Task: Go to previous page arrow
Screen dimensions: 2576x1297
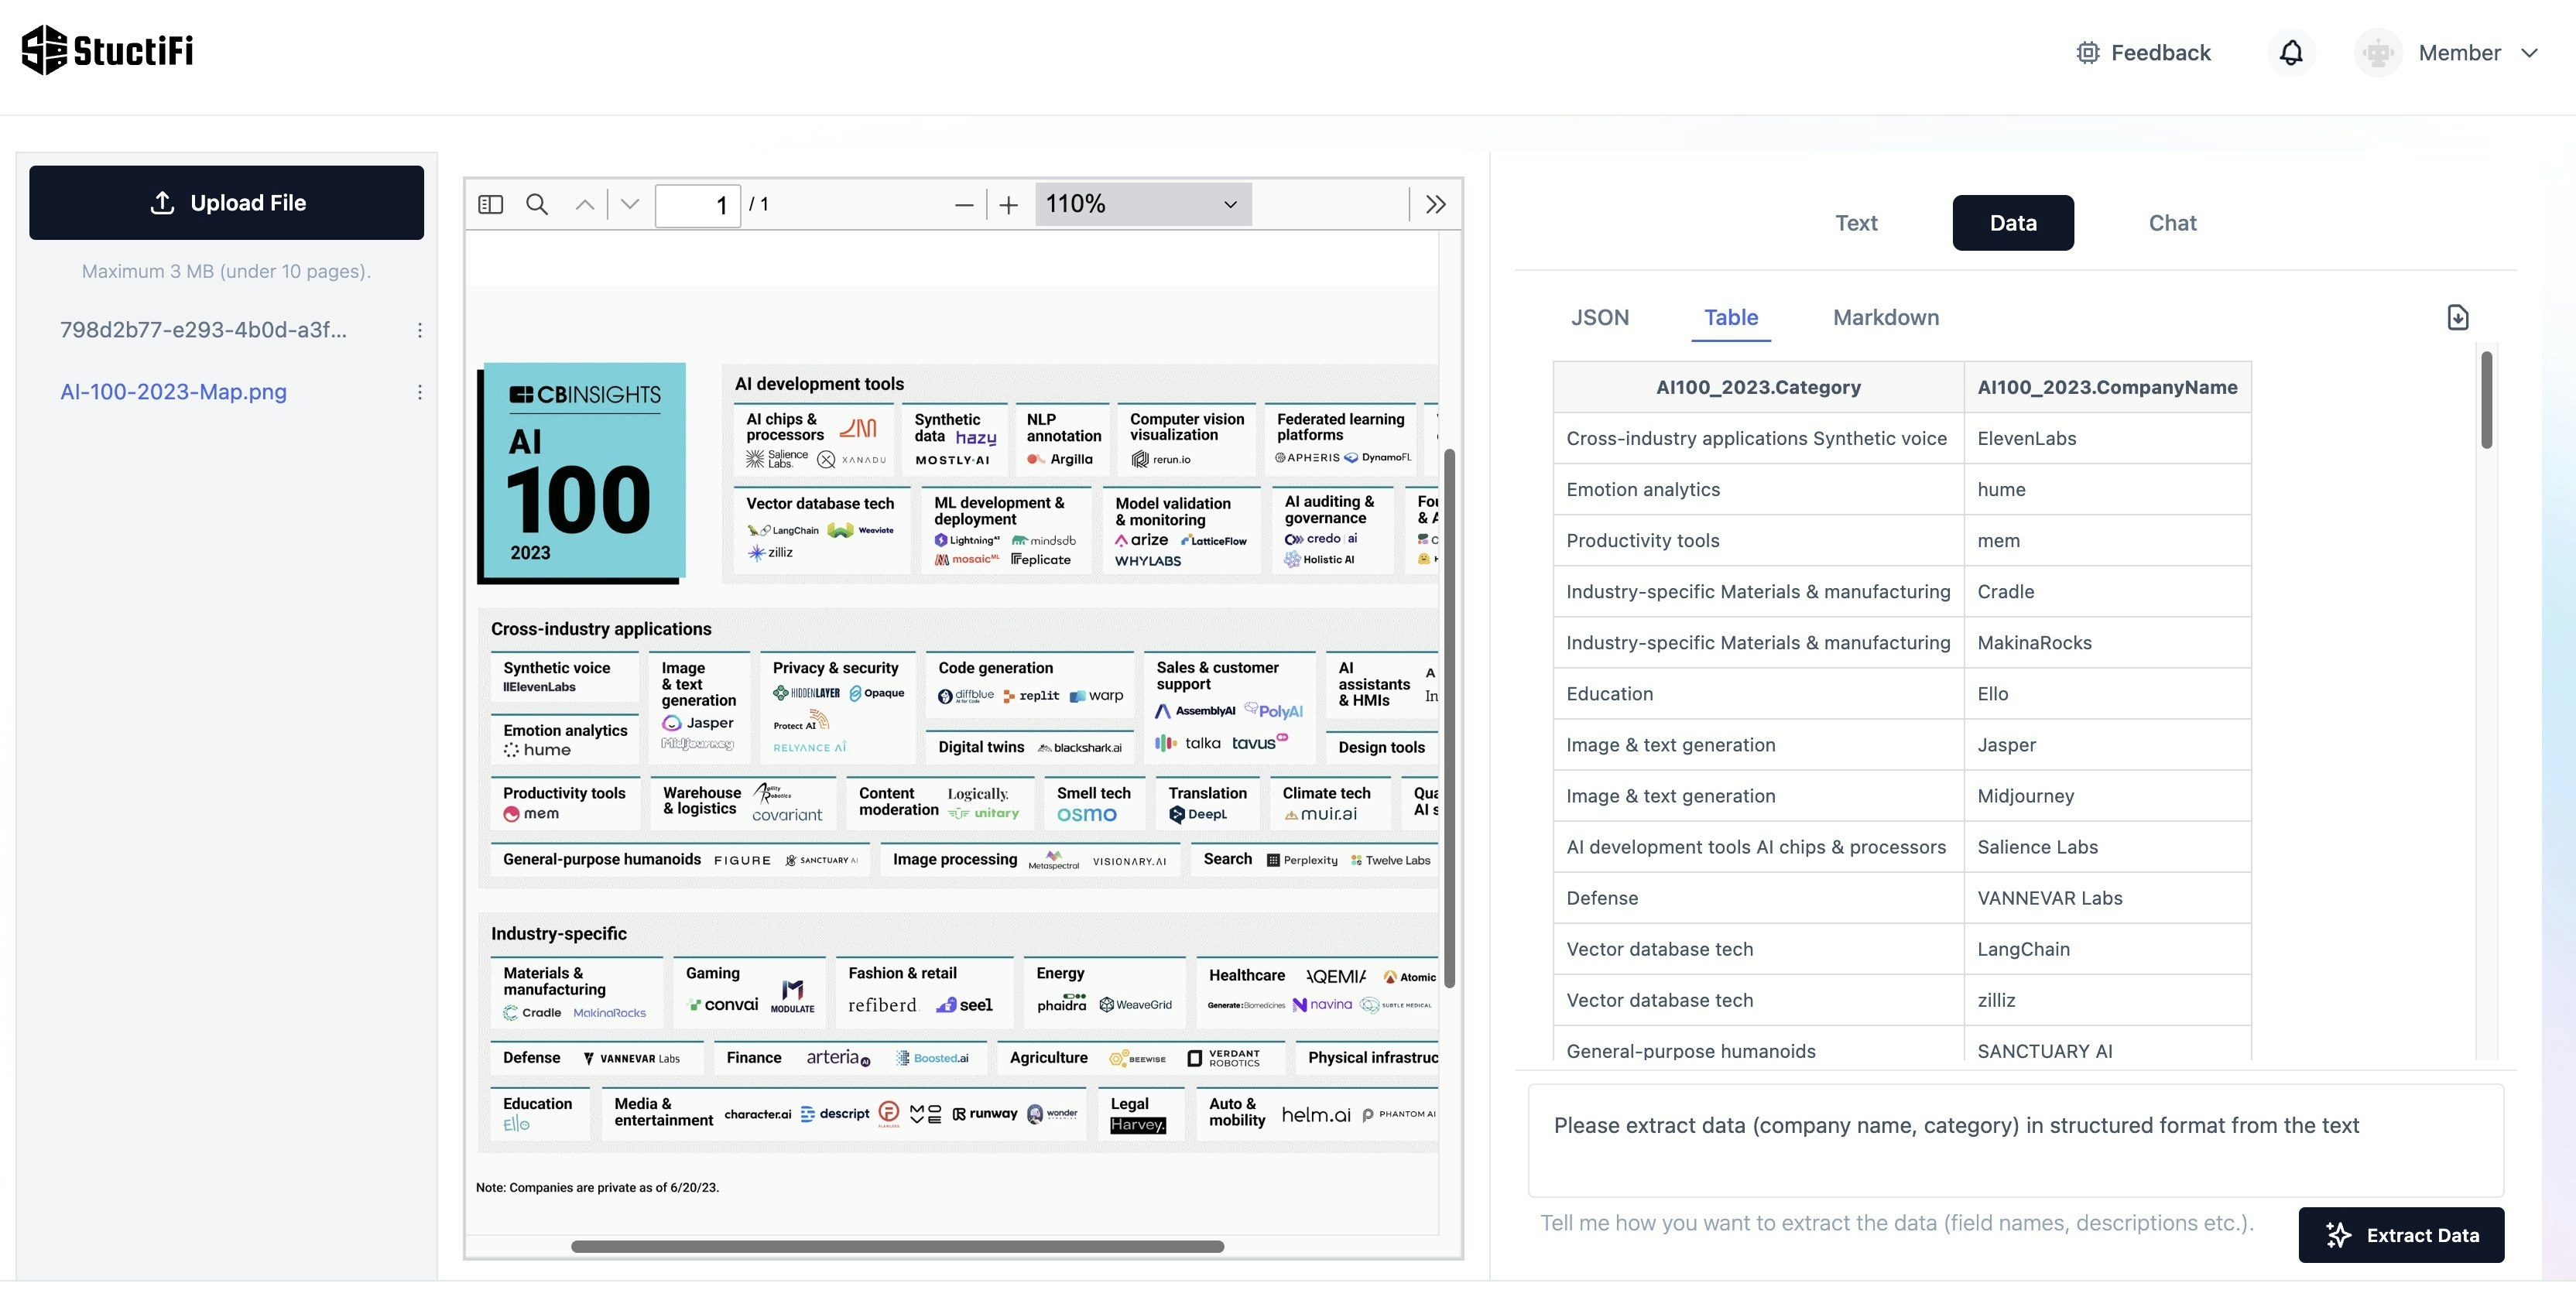Action: 585,204
